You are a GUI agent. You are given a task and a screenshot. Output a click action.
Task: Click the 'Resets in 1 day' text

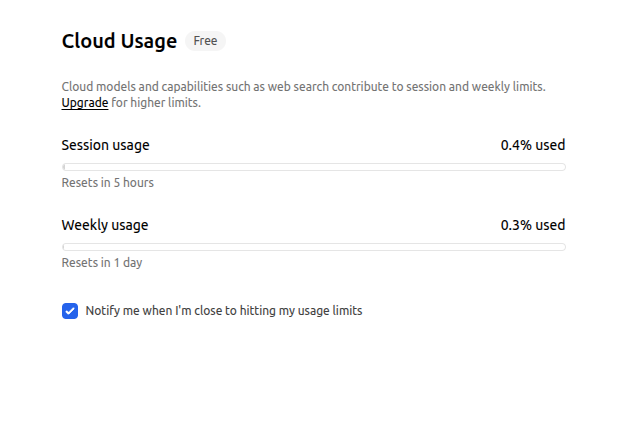pyautogui.click(x=102, y=263)
